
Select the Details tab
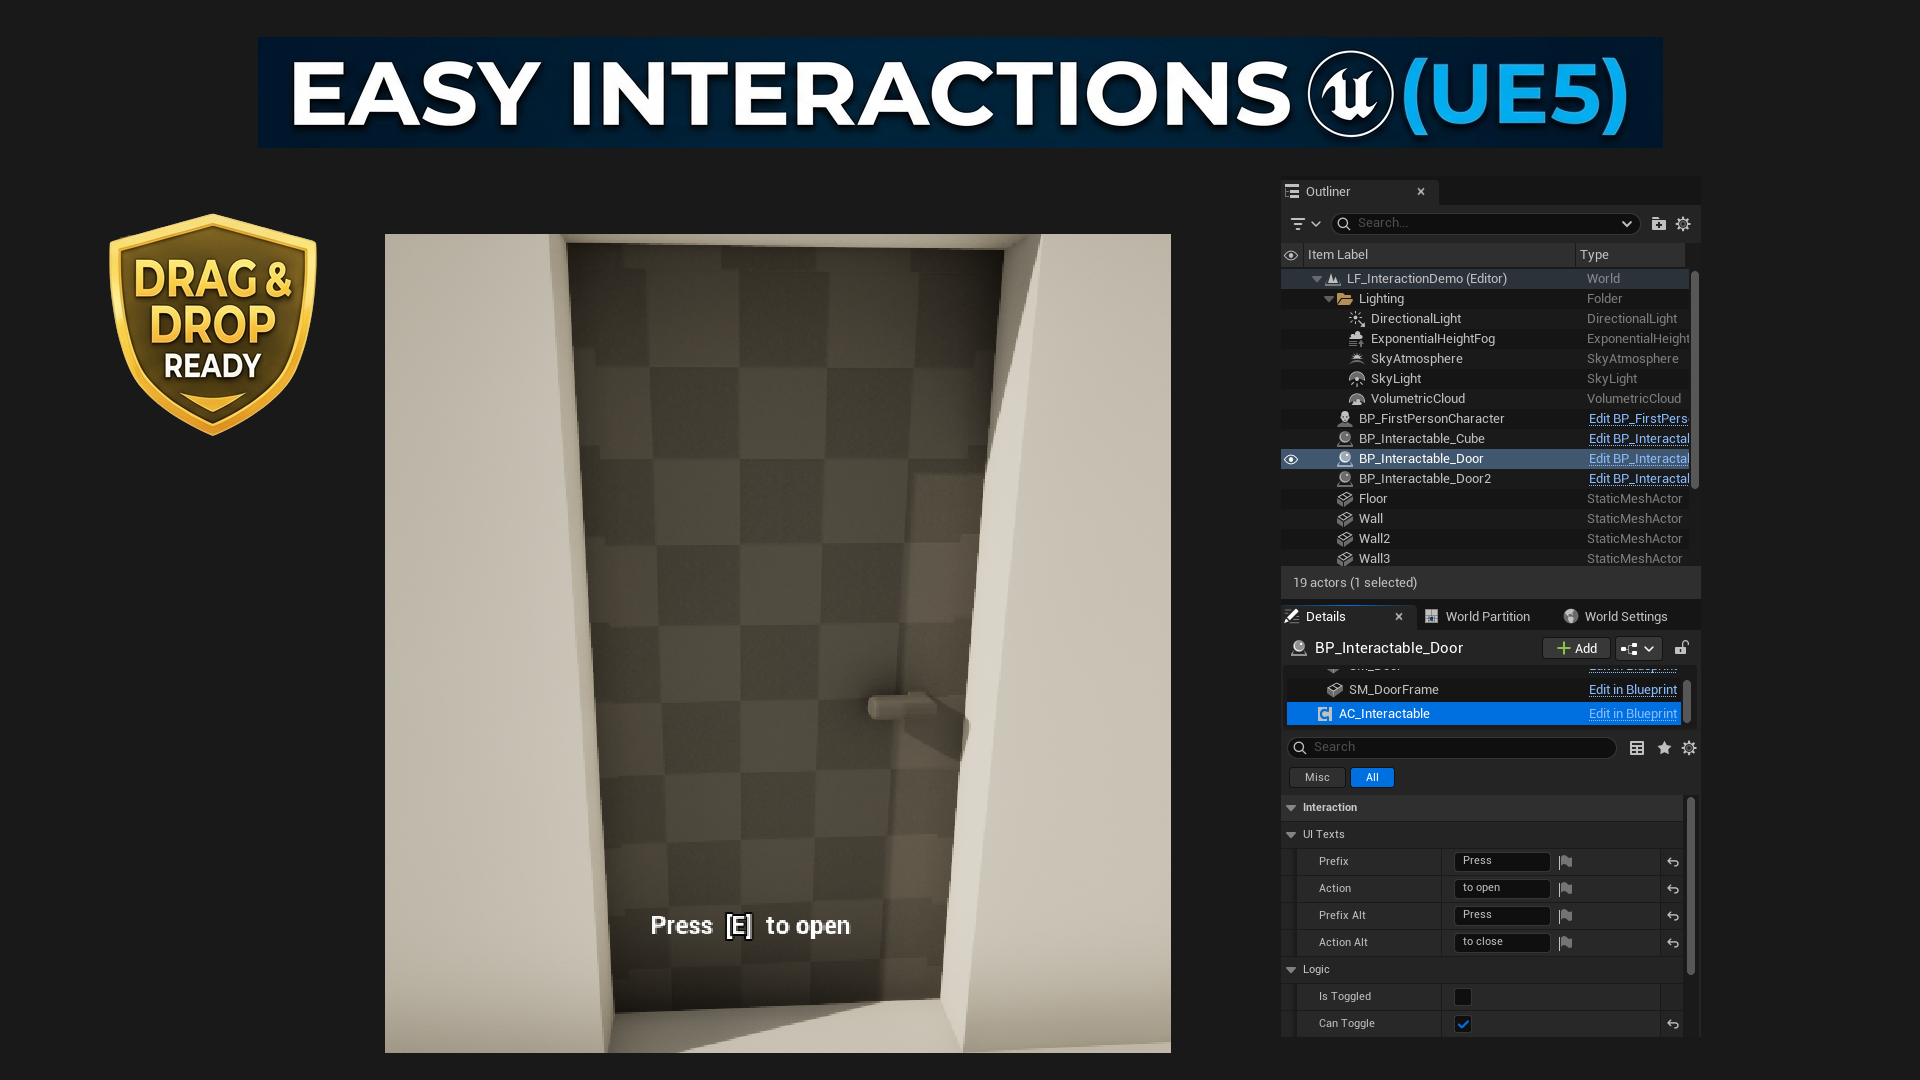tap(1325, 617)
